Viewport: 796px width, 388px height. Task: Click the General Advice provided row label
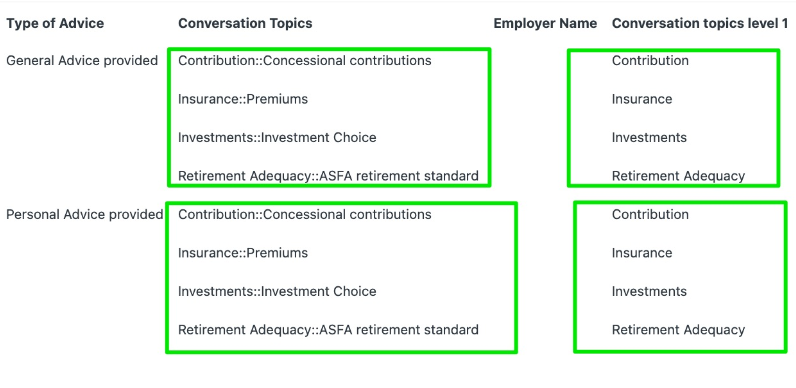coord(82,60)
